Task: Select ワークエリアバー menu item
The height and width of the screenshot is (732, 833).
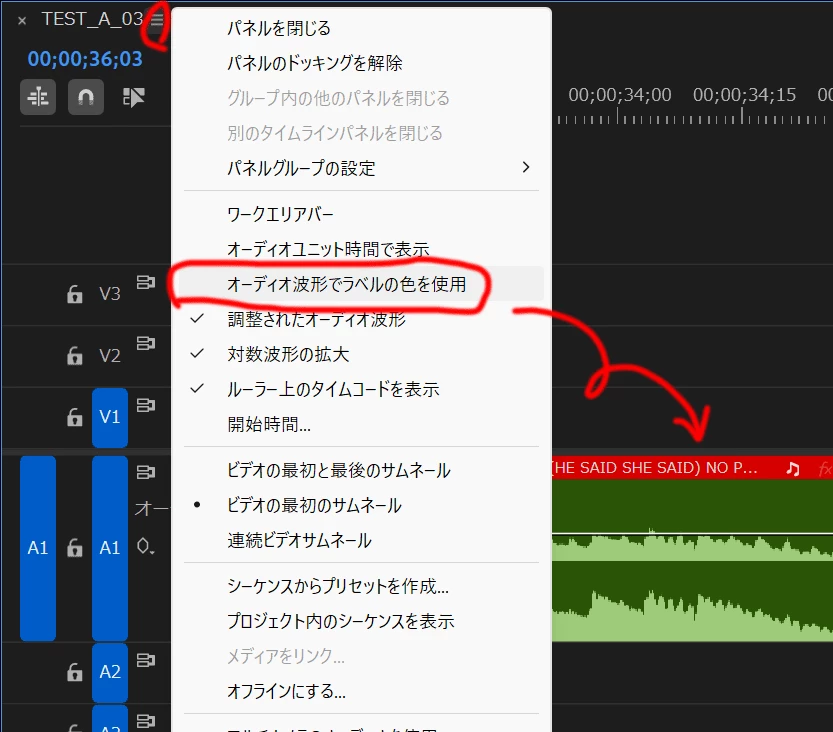Action: 361,214
